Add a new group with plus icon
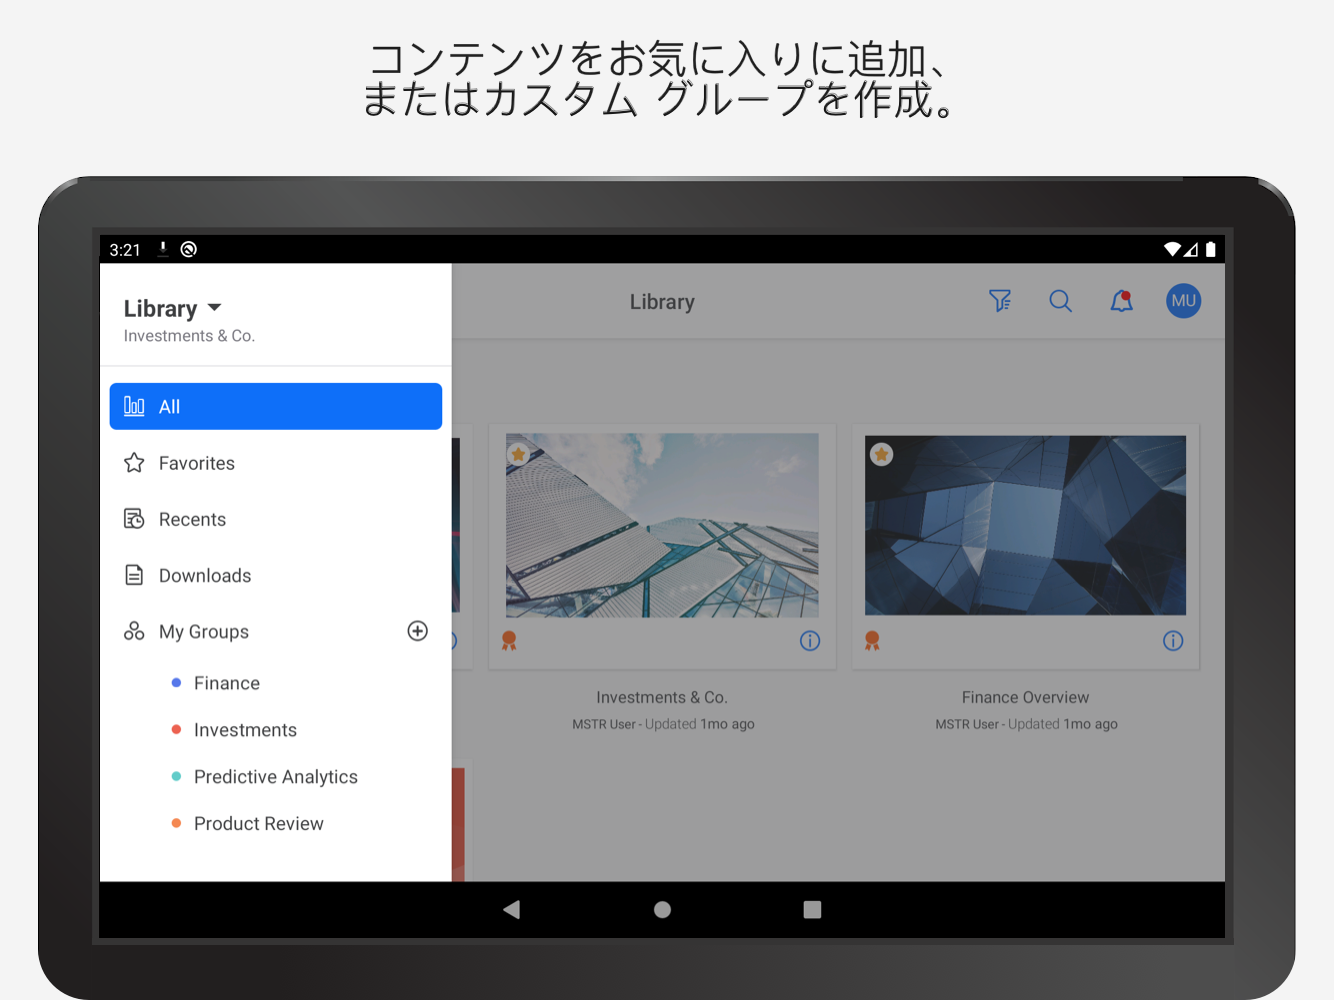 tap(418, 631)
